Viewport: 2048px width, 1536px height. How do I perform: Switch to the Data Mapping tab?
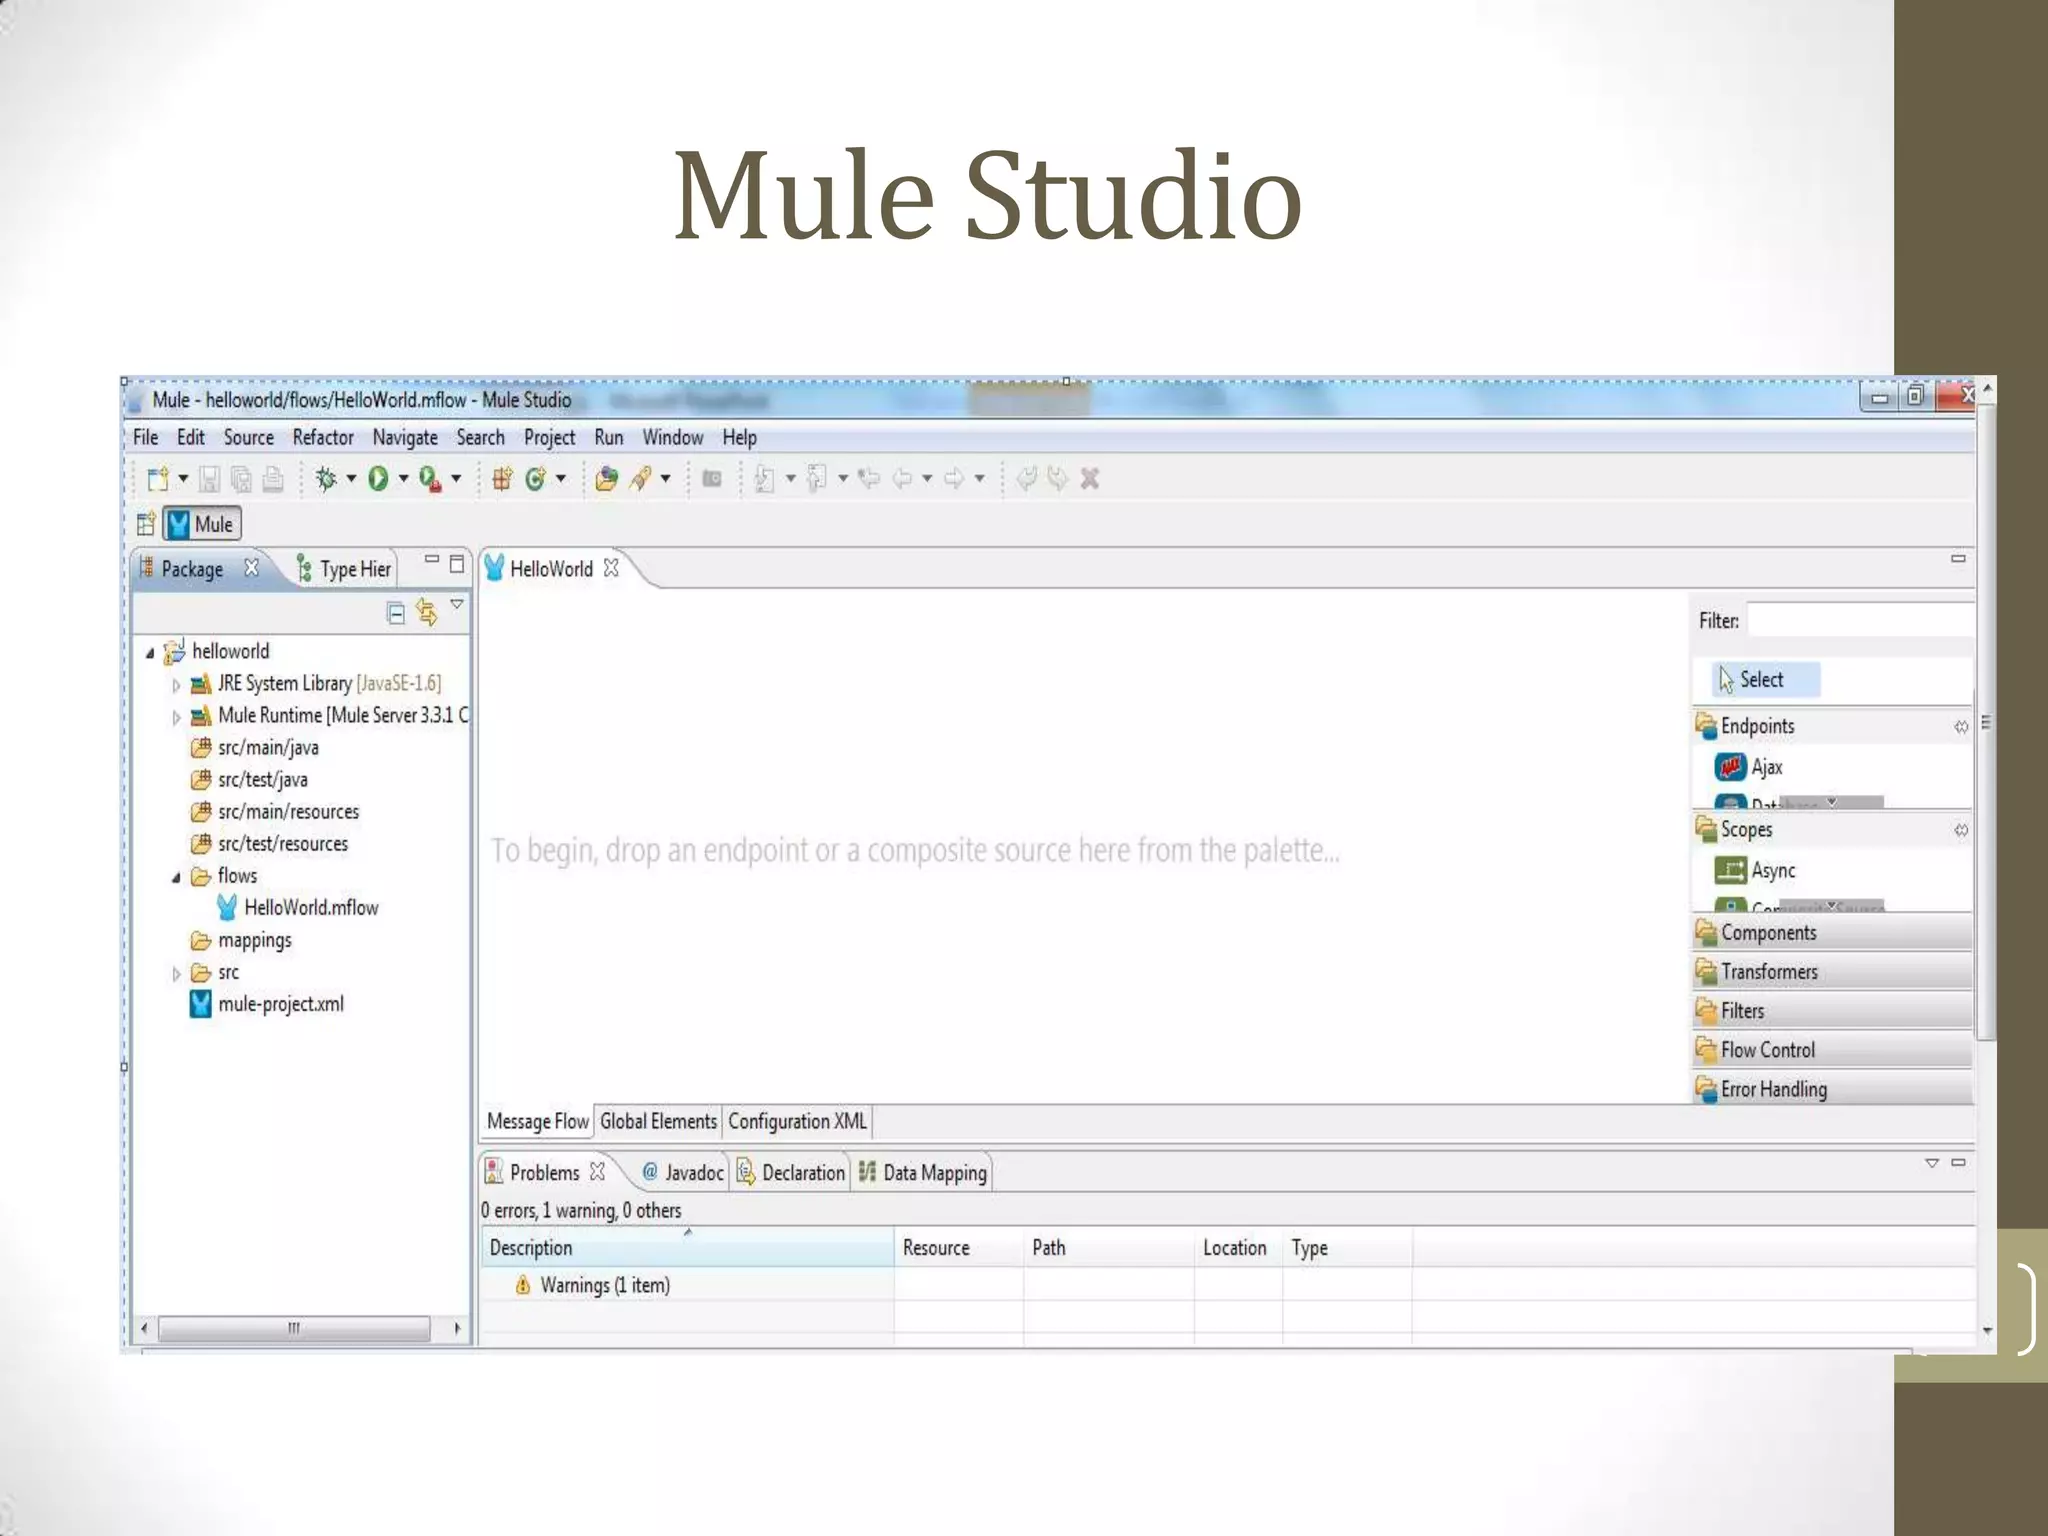click(922, 1172)
